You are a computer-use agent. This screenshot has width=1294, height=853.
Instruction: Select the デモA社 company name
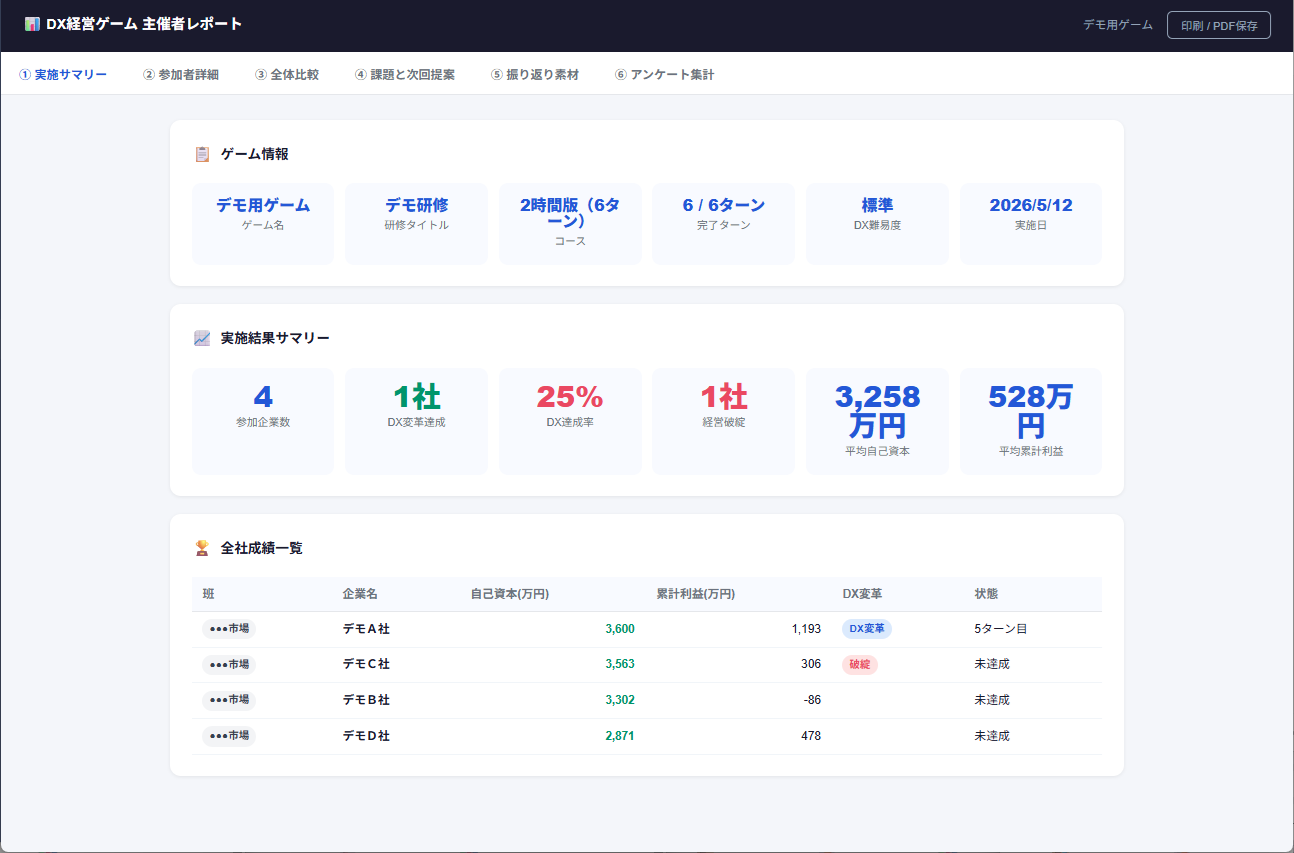click(366, 629)
